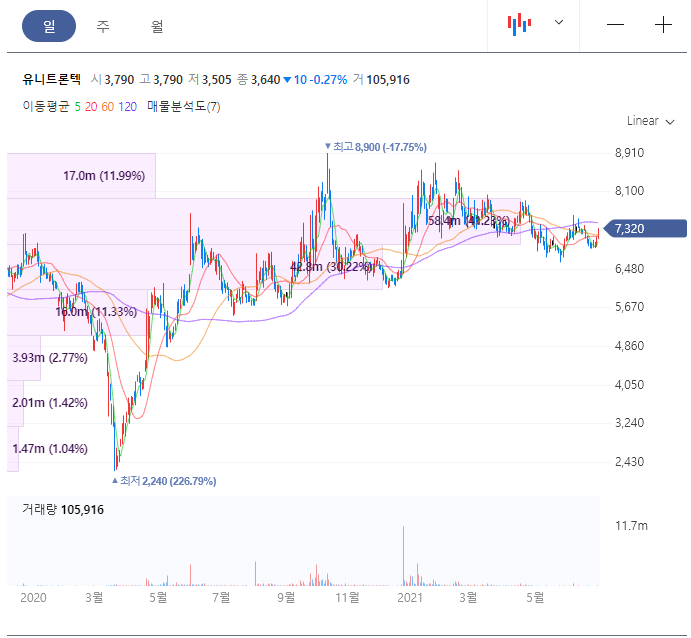The height and width of the screenshot is (638, 691).
Task: Click the 8,910 price axis label
Action: [629, 153]
